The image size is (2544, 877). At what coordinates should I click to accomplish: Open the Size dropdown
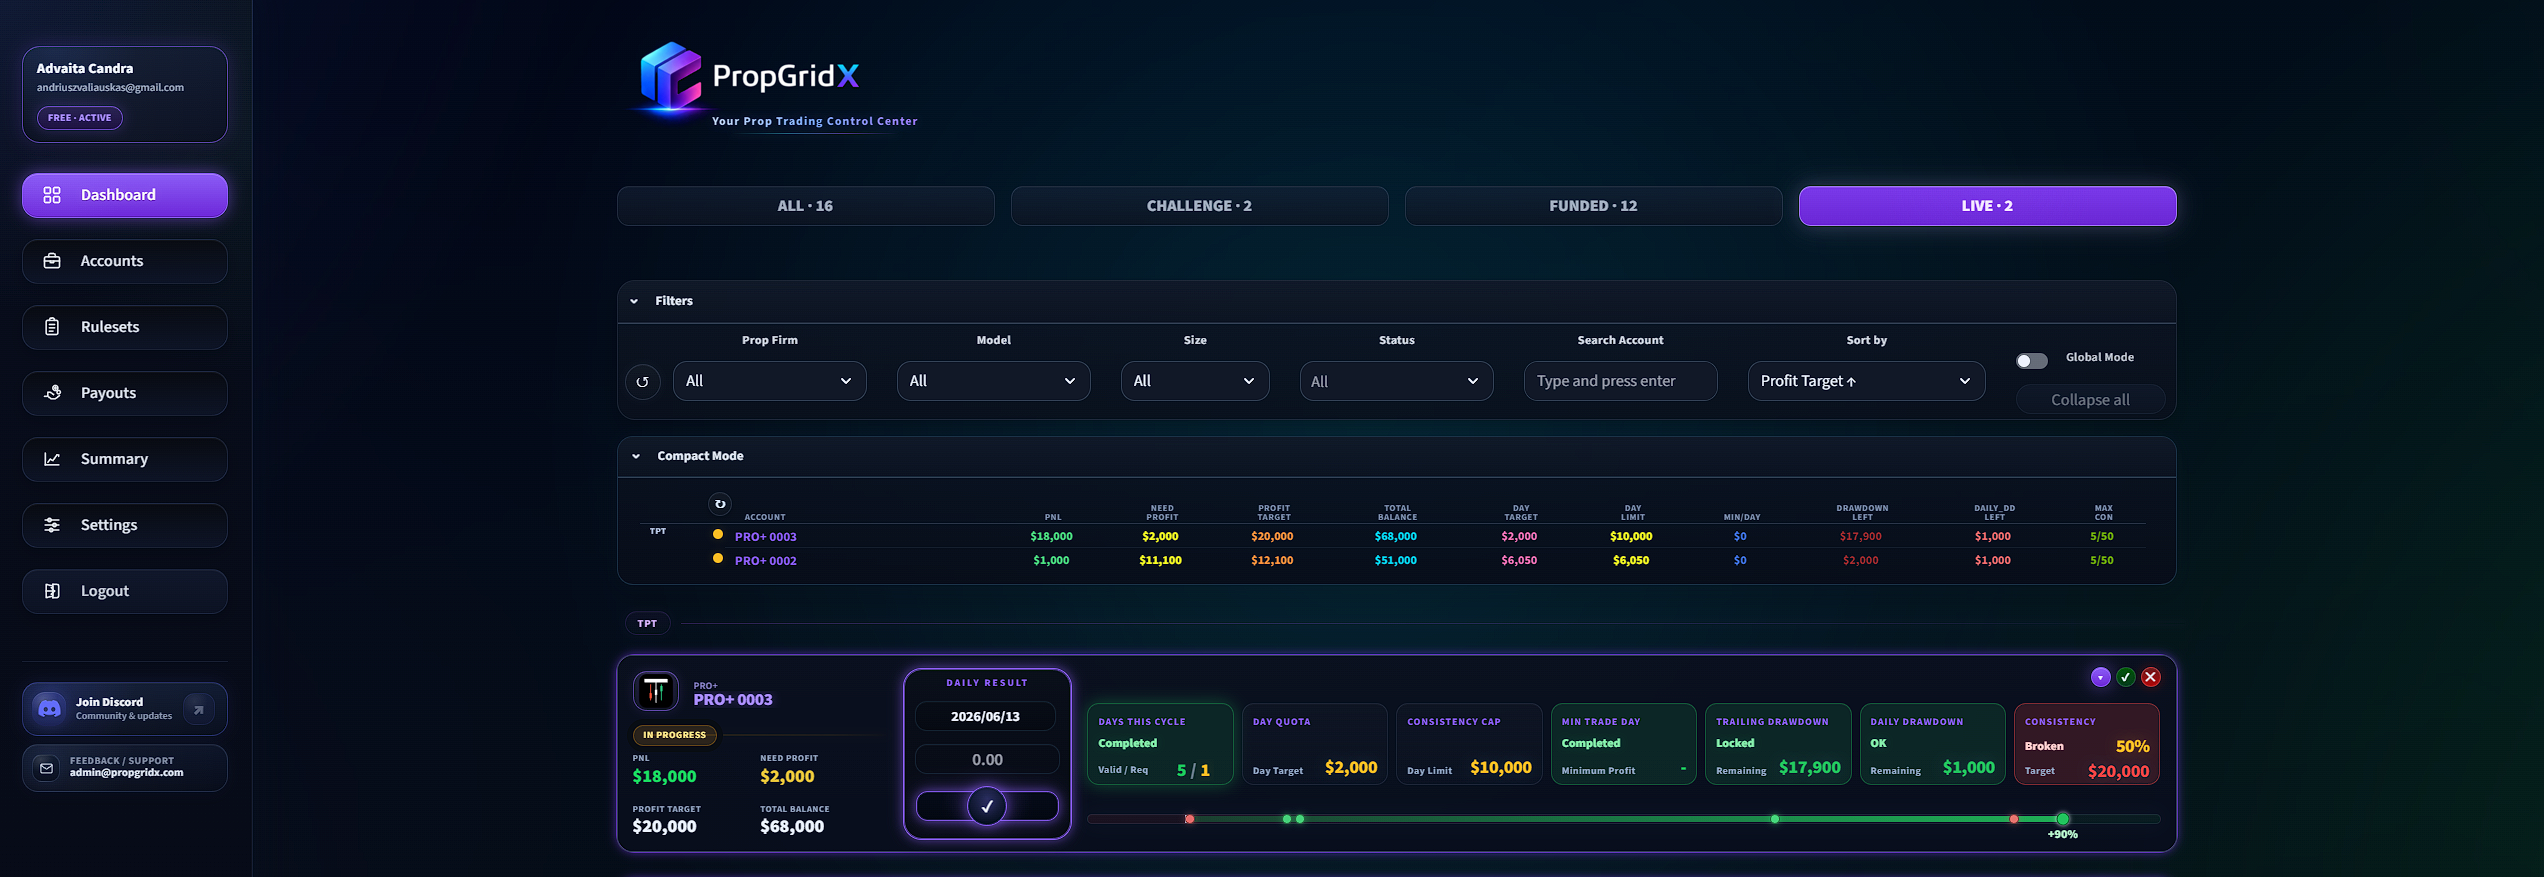[1195, 381]
